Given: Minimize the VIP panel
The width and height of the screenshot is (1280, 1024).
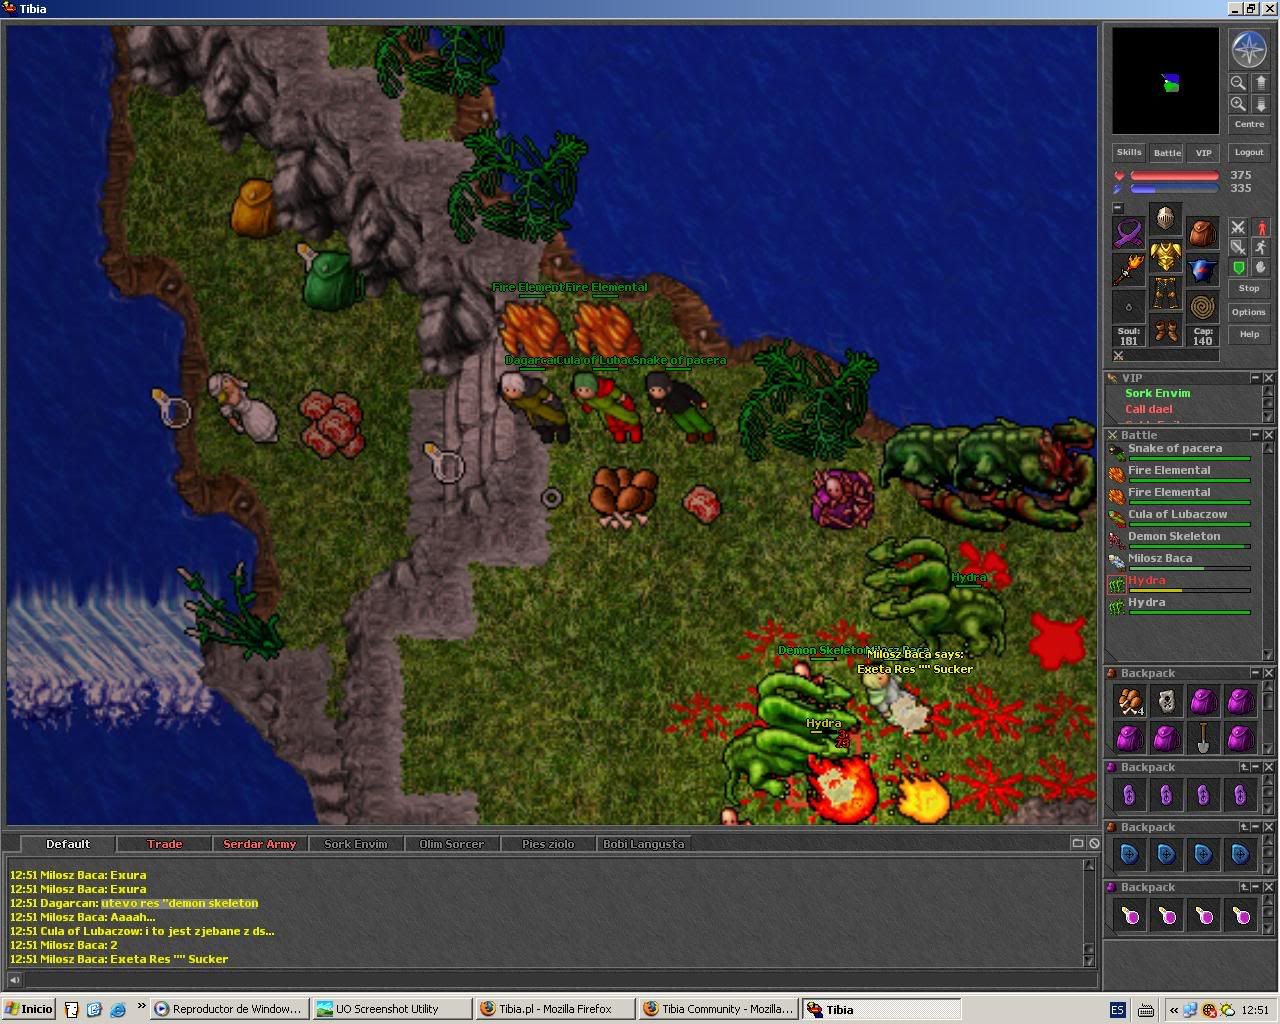Looking at the screenshot, I should point(1255,378).
